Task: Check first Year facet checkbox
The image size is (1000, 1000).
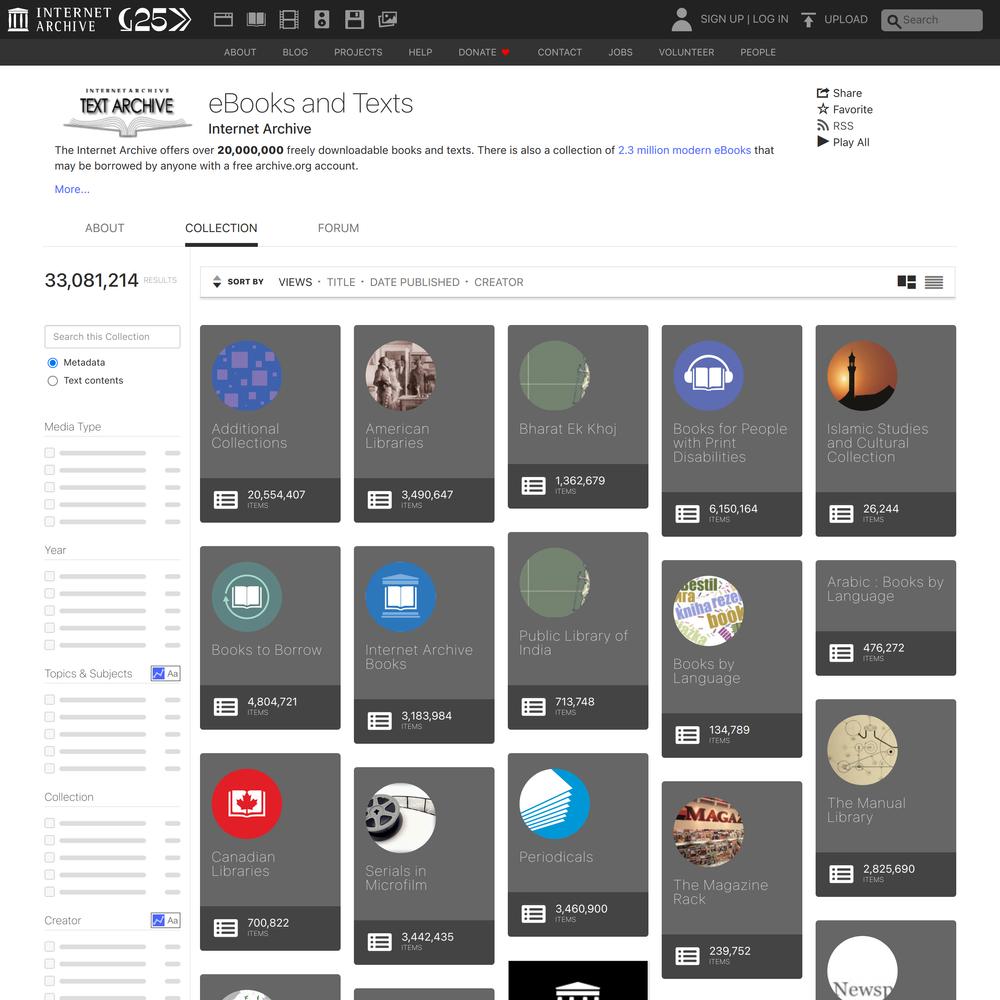Action: (x=49, y=576)
